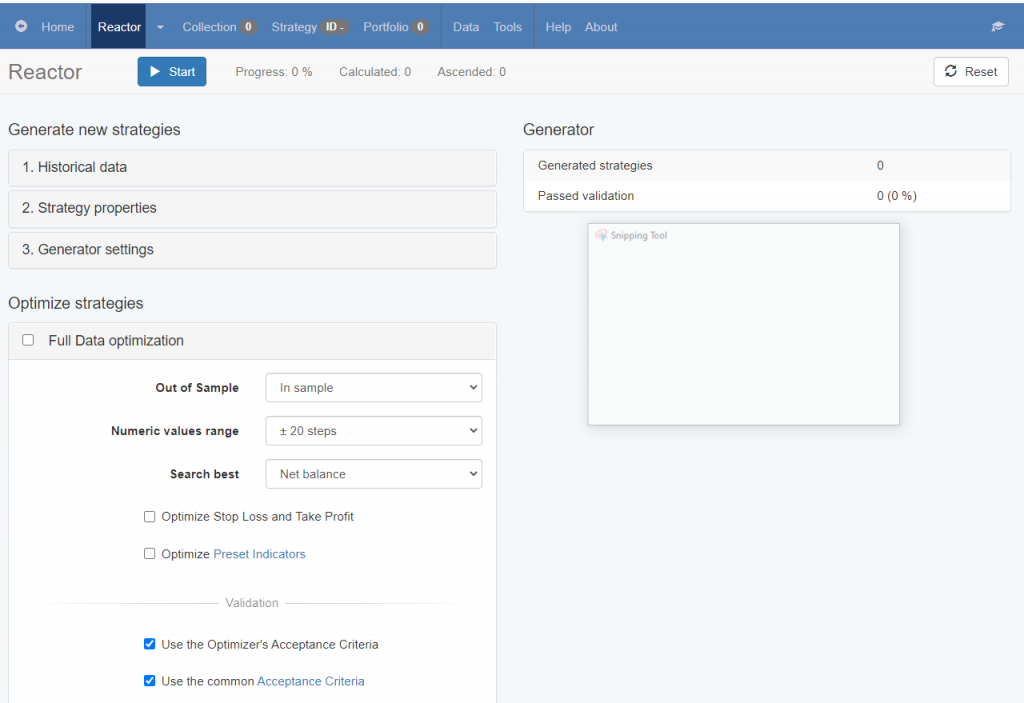
Task: Expand the Historical data section
Action: [252, 167]
